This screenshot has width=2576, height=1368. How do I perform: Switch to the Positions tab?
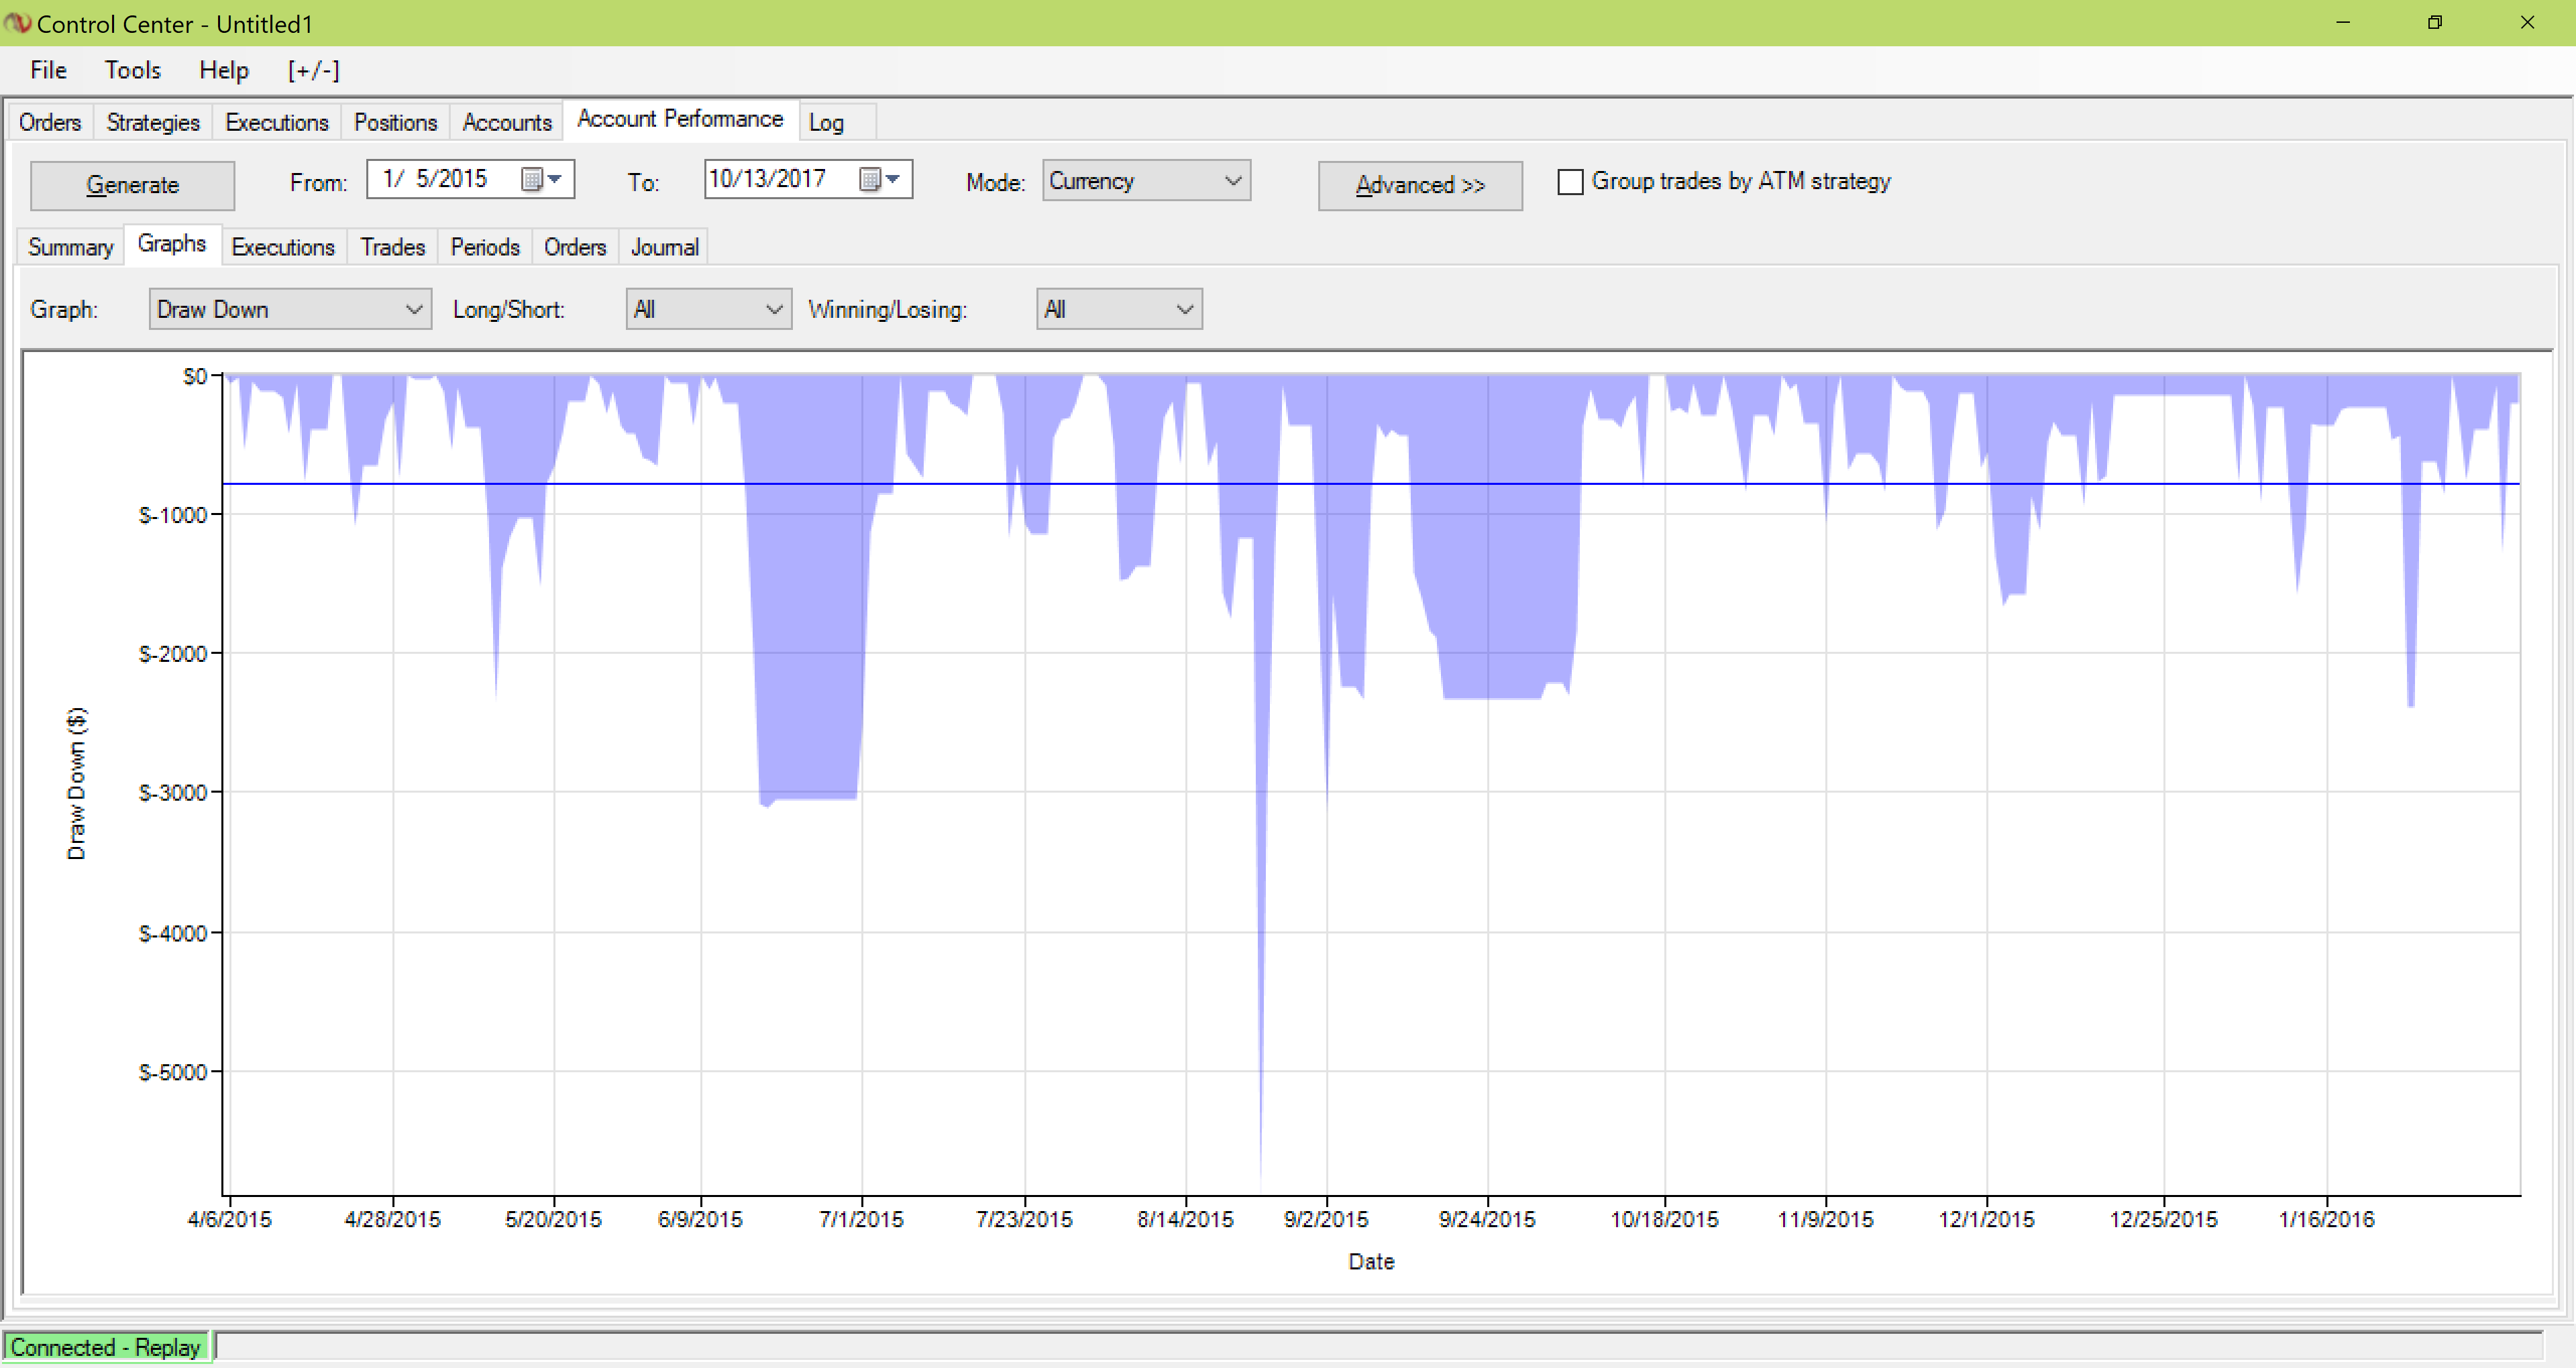click(x=396, y=122)
